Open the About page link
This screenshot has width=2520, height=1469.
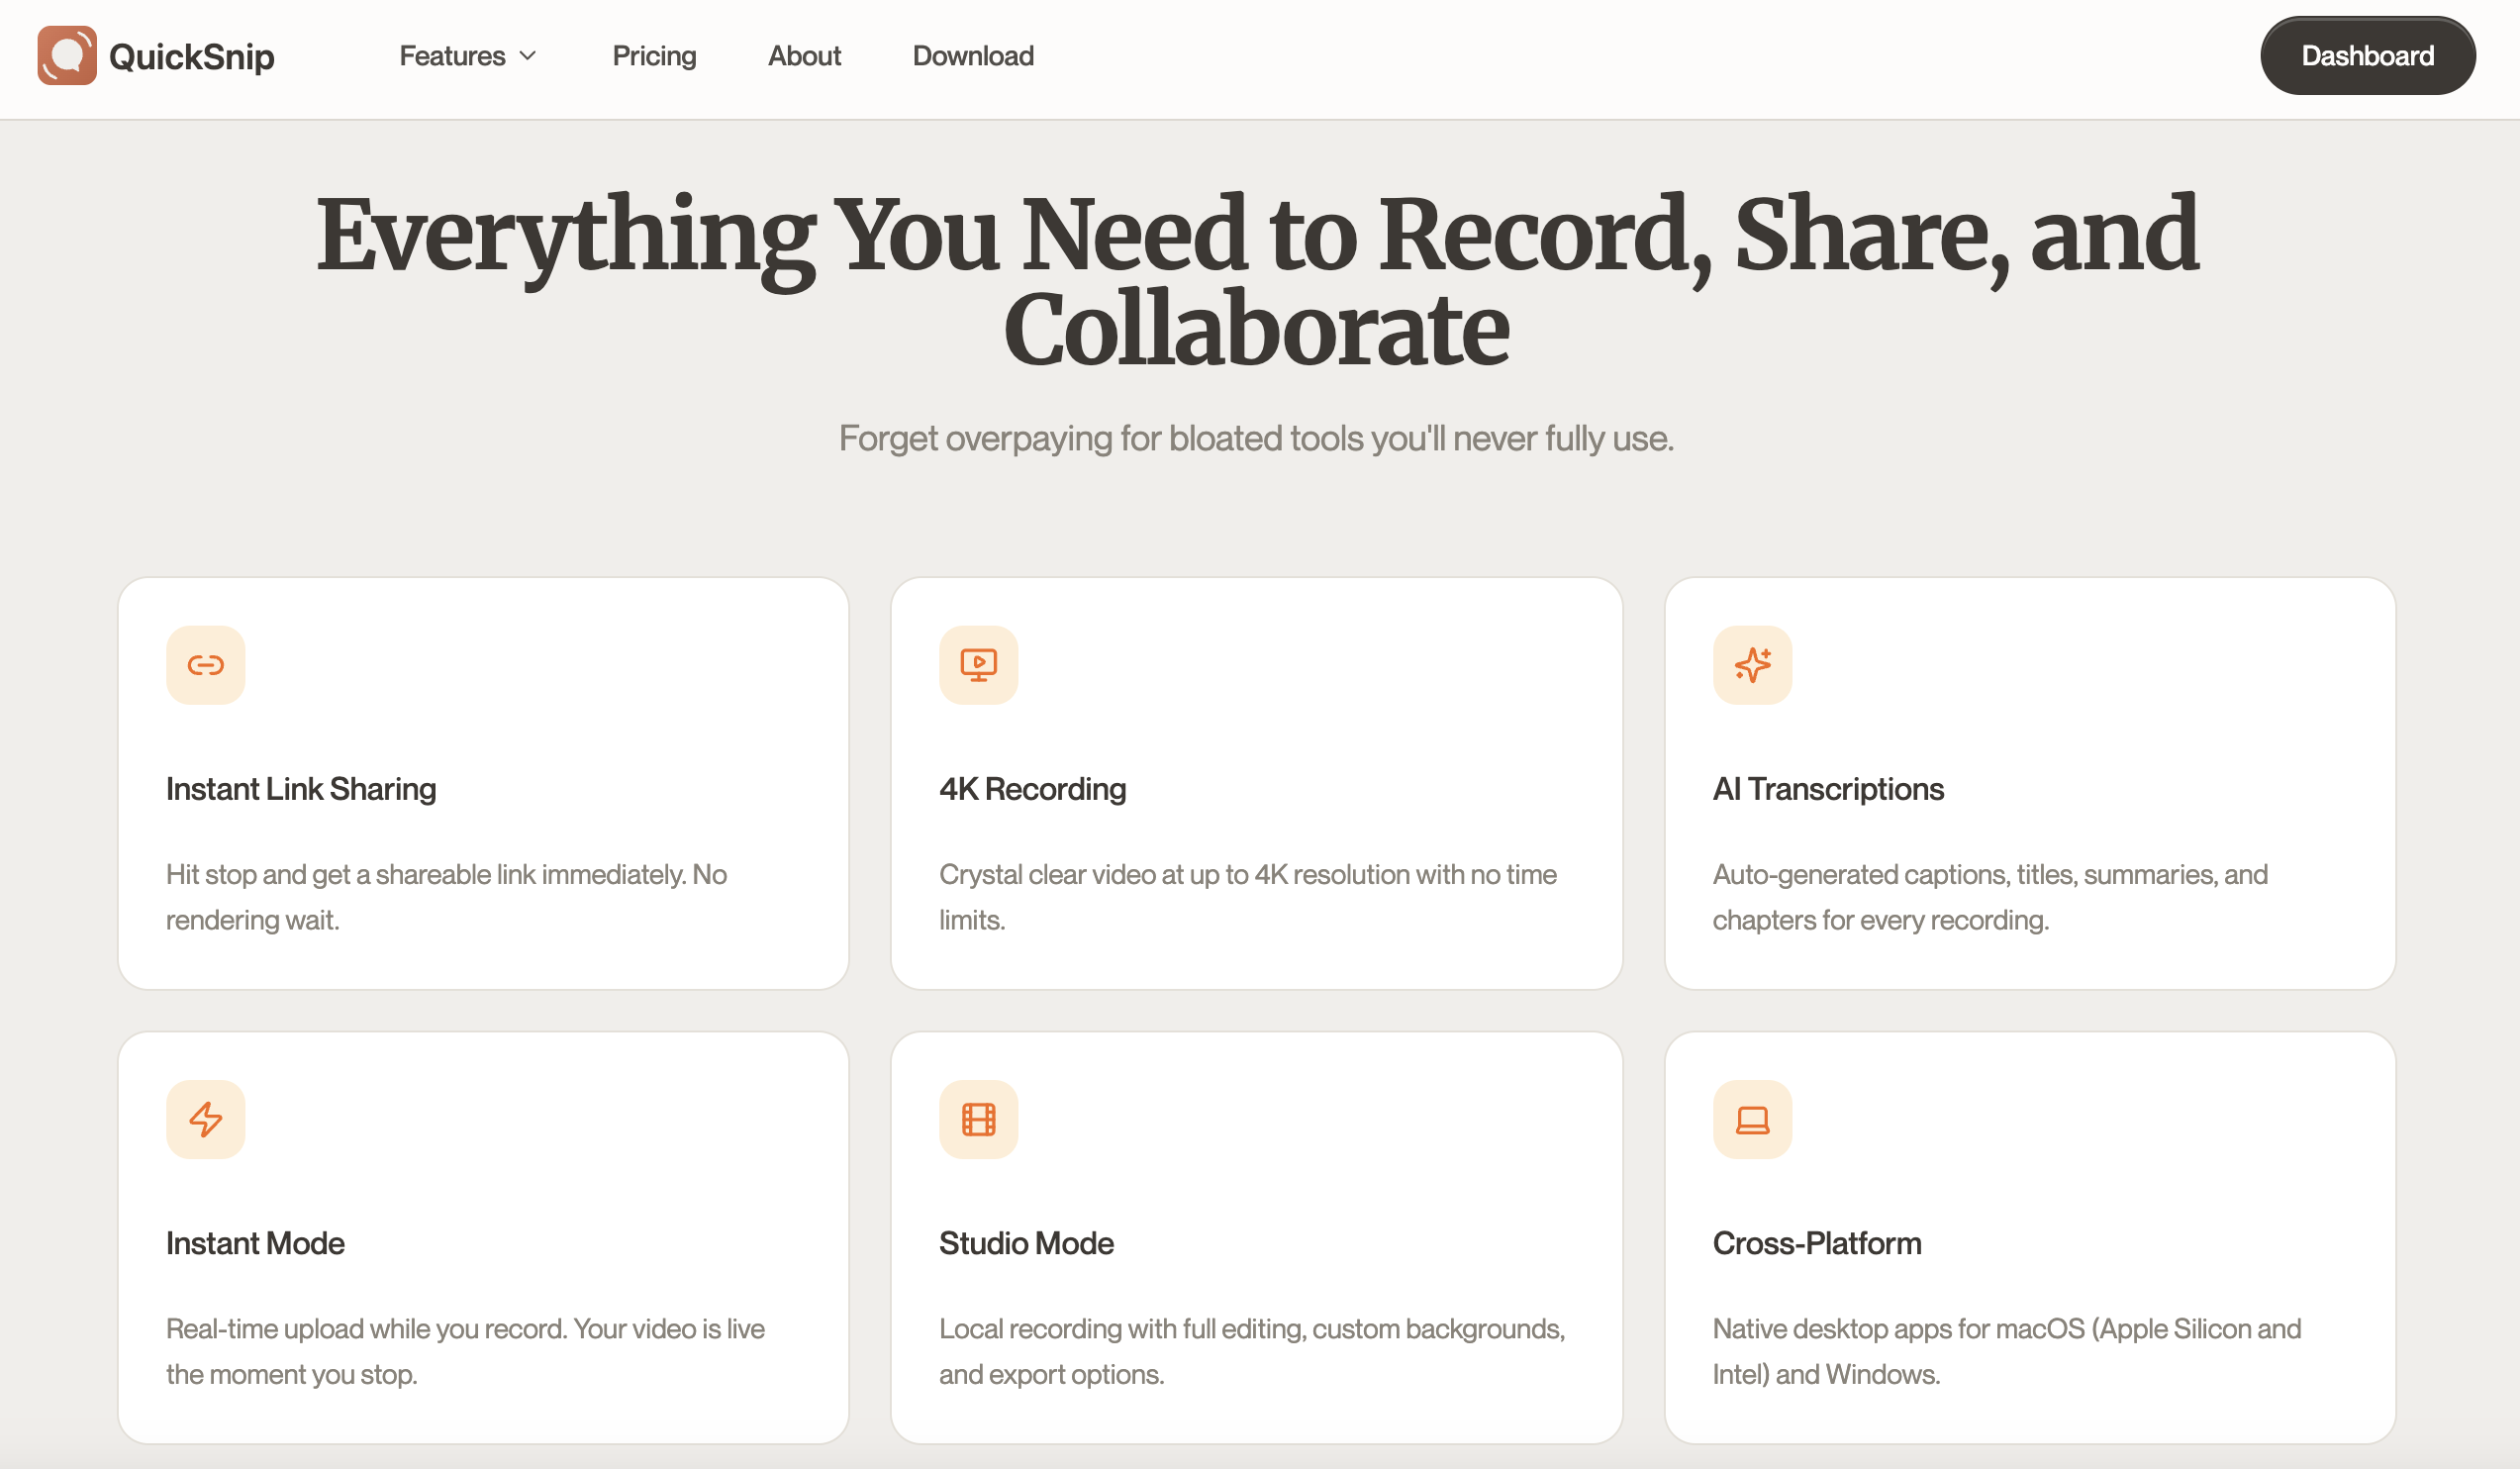pyautogui.click(x=804, y=56)
